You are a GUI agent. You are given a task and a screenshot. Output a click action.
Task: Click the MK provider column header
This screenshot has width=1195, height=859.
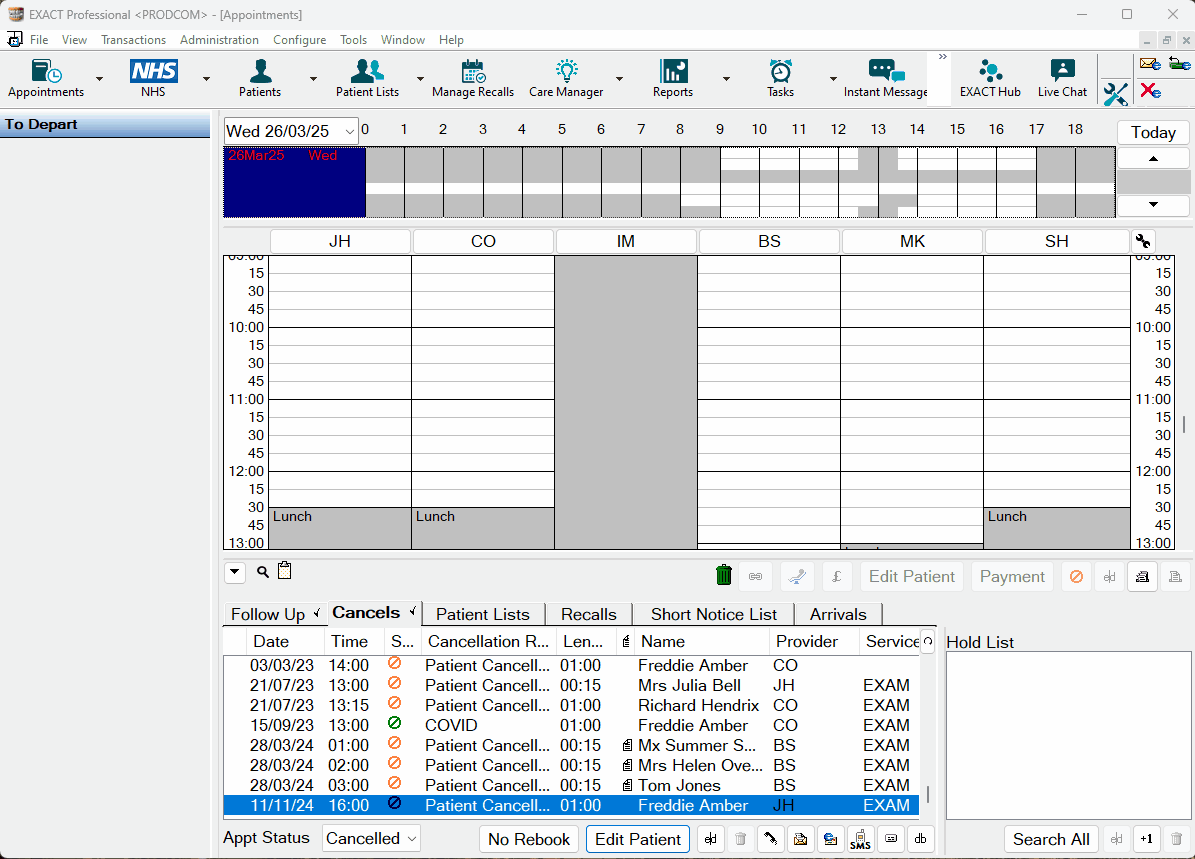click(912, 242)
